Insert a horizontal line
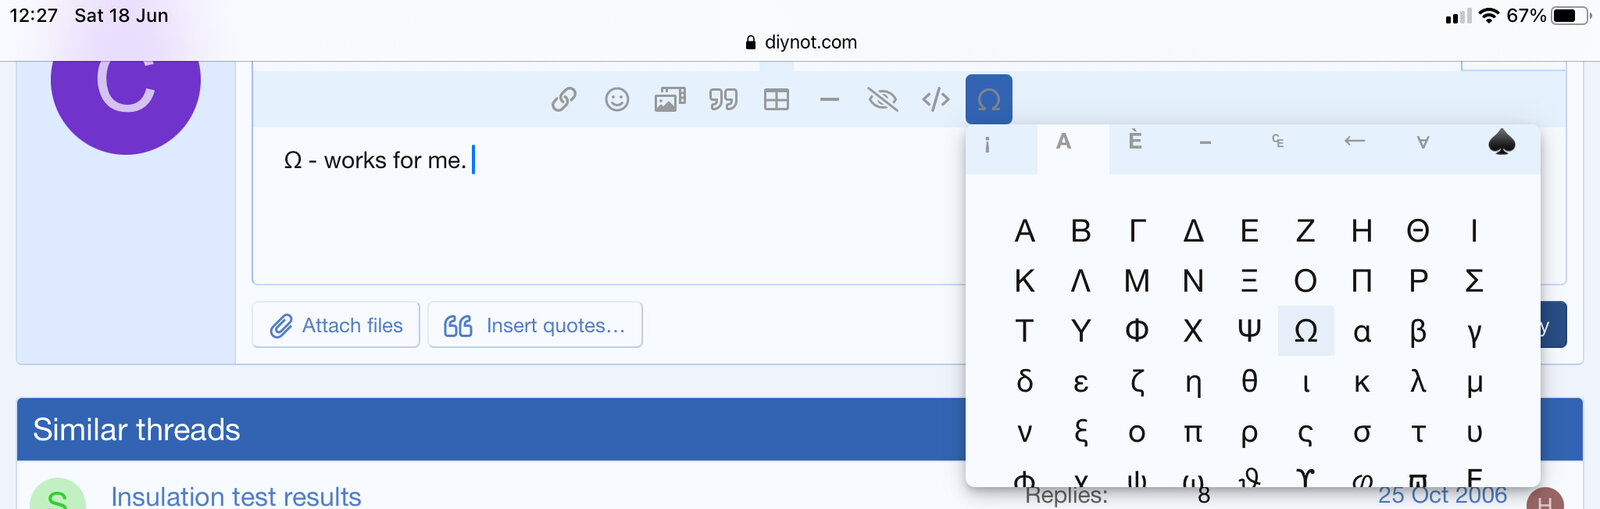This screenshot has width=1600, height=509. tap(829, 99)
